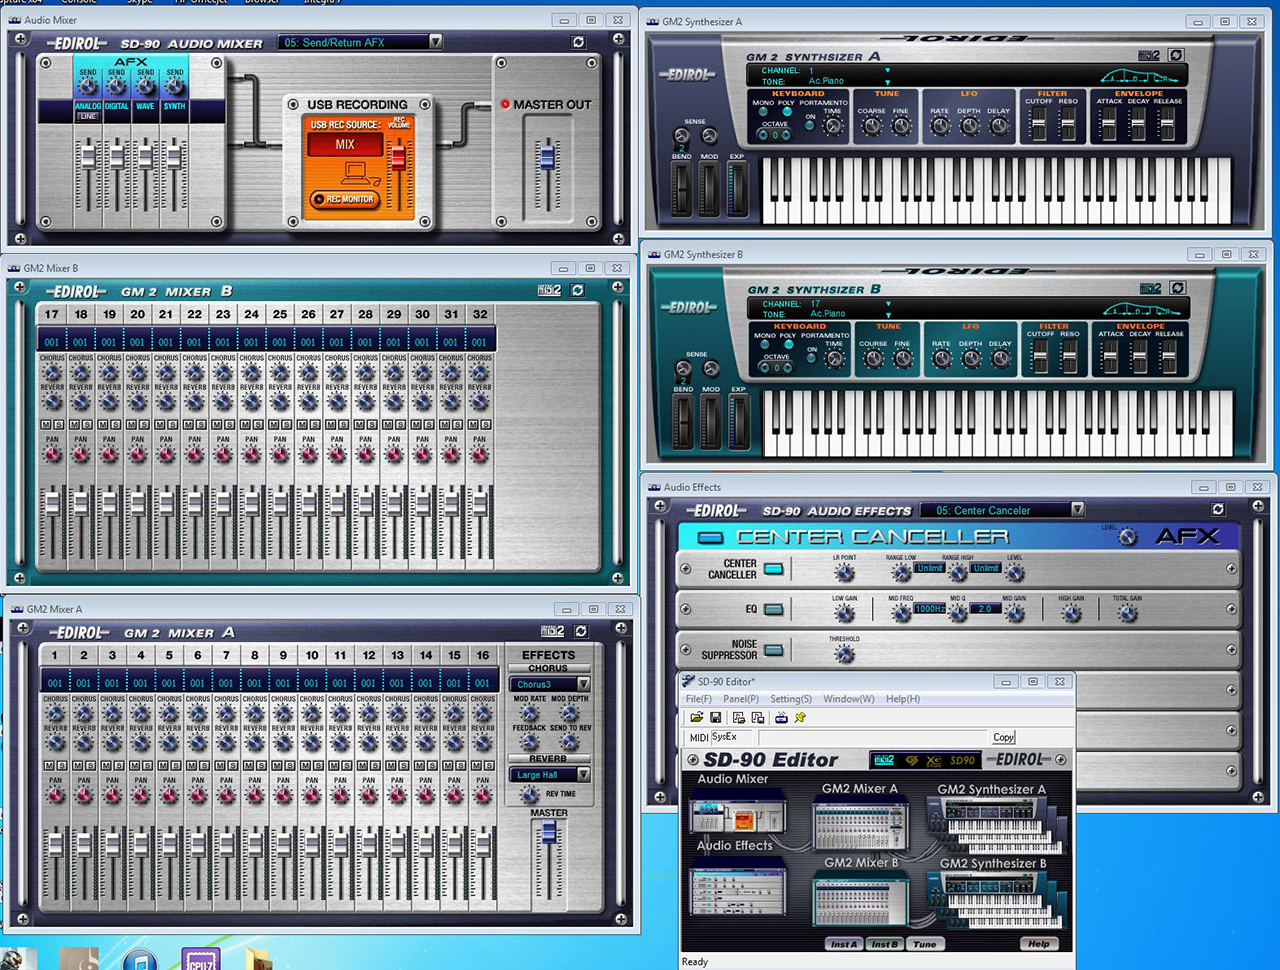Click the MASTER OUT fader in Audio Mixer
This screenshot has width=1280, height=970.
547,157
